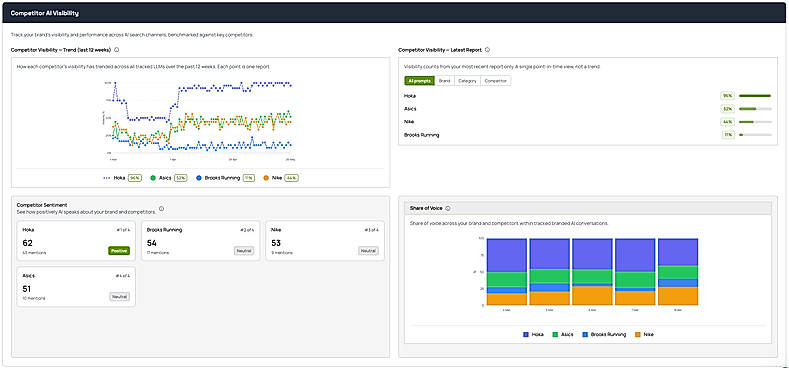The height and width of the screenshot is (368, 789).
Task: Click the Positive badge on Hoka card
Action: (x=119, y=251)
